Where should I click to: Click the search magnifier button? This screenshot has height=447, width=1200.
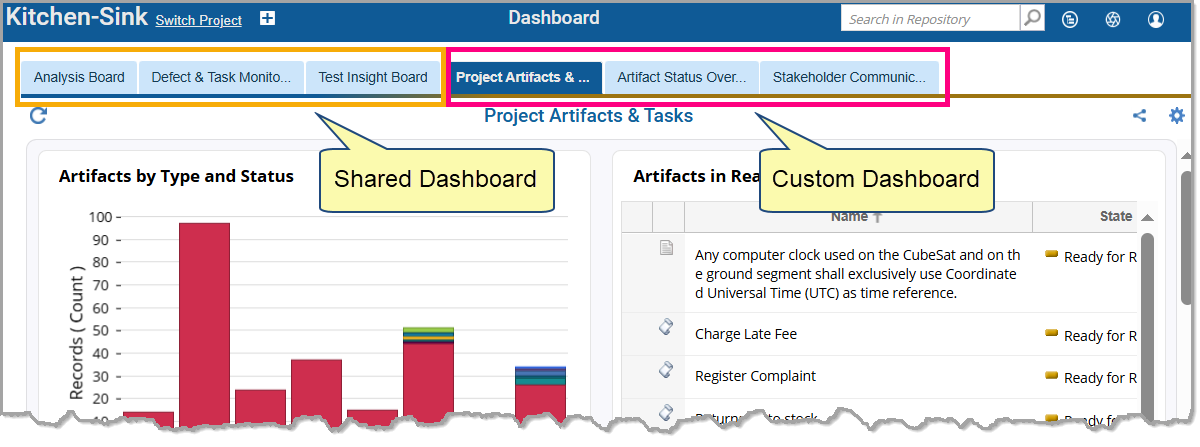(x=1031, y=19)
